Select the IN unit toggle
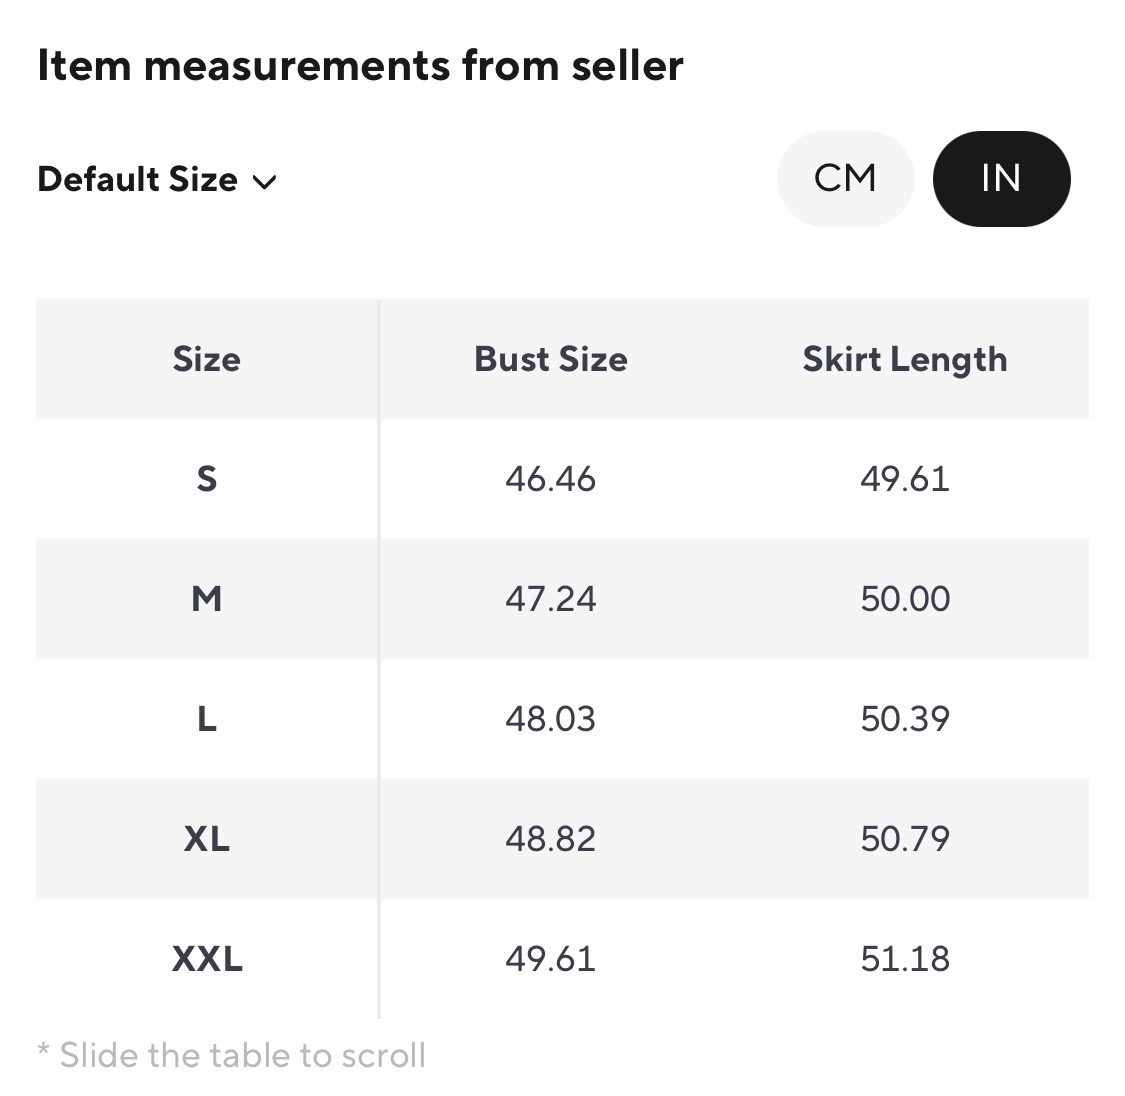 pyautogui.click(x=1001, y=179)
